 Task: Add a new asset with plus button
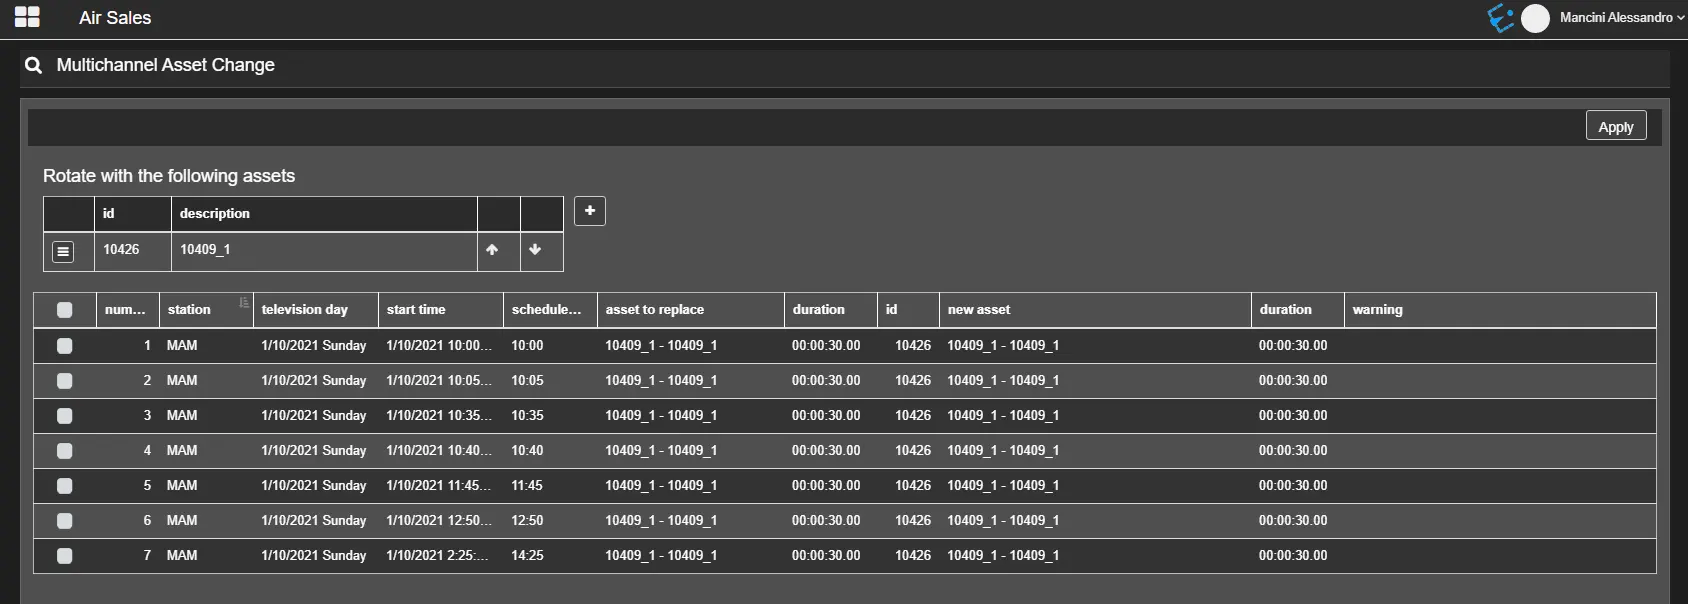pos(590,211)
